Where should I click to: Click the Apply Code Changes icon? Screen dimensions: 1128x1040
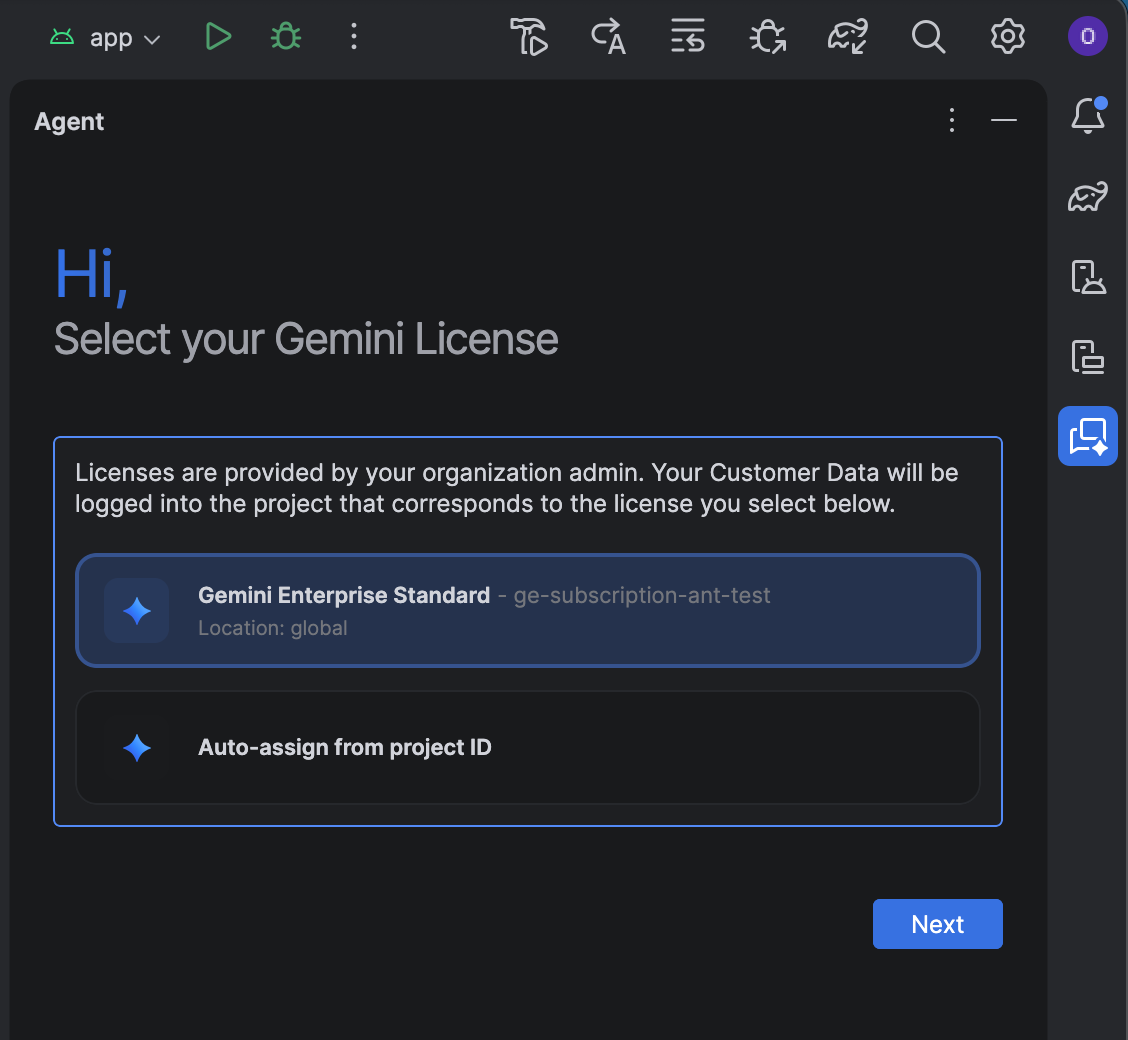[688, 37]
